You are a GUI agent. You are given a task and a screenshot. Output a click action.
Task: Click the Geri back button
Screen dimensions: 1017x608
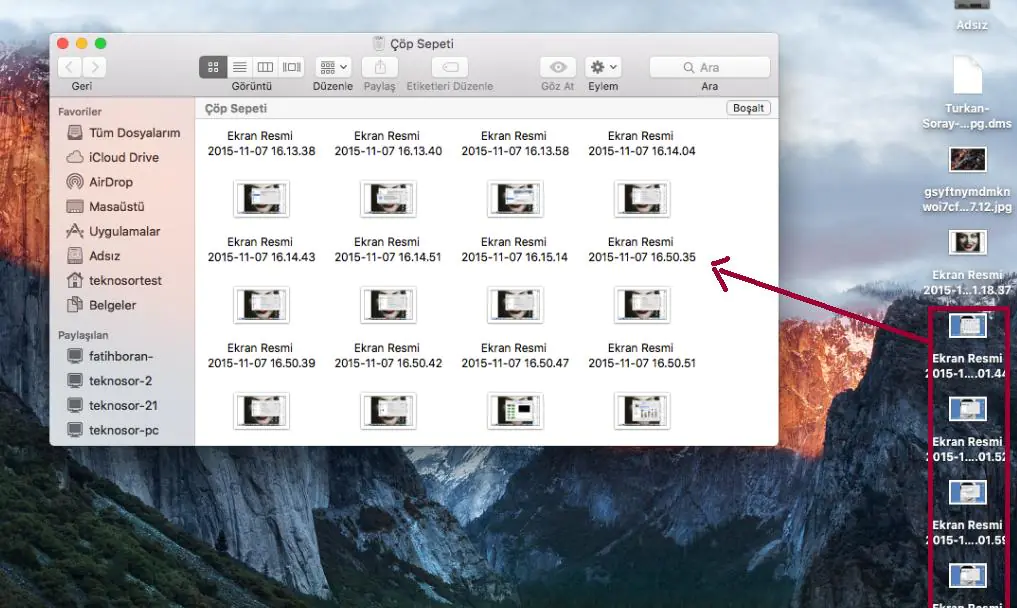pyautogui.click(x=69, y=67)
